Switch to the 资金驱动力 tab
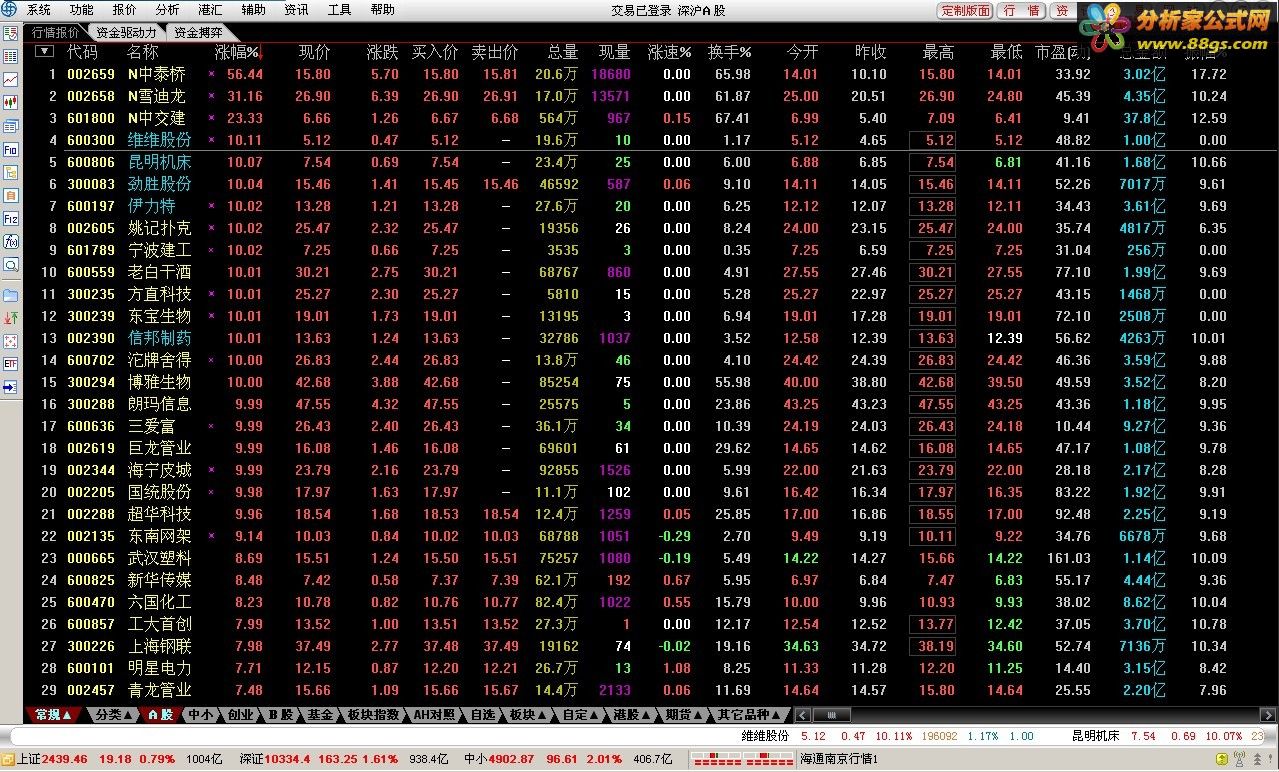 (126, 32)
